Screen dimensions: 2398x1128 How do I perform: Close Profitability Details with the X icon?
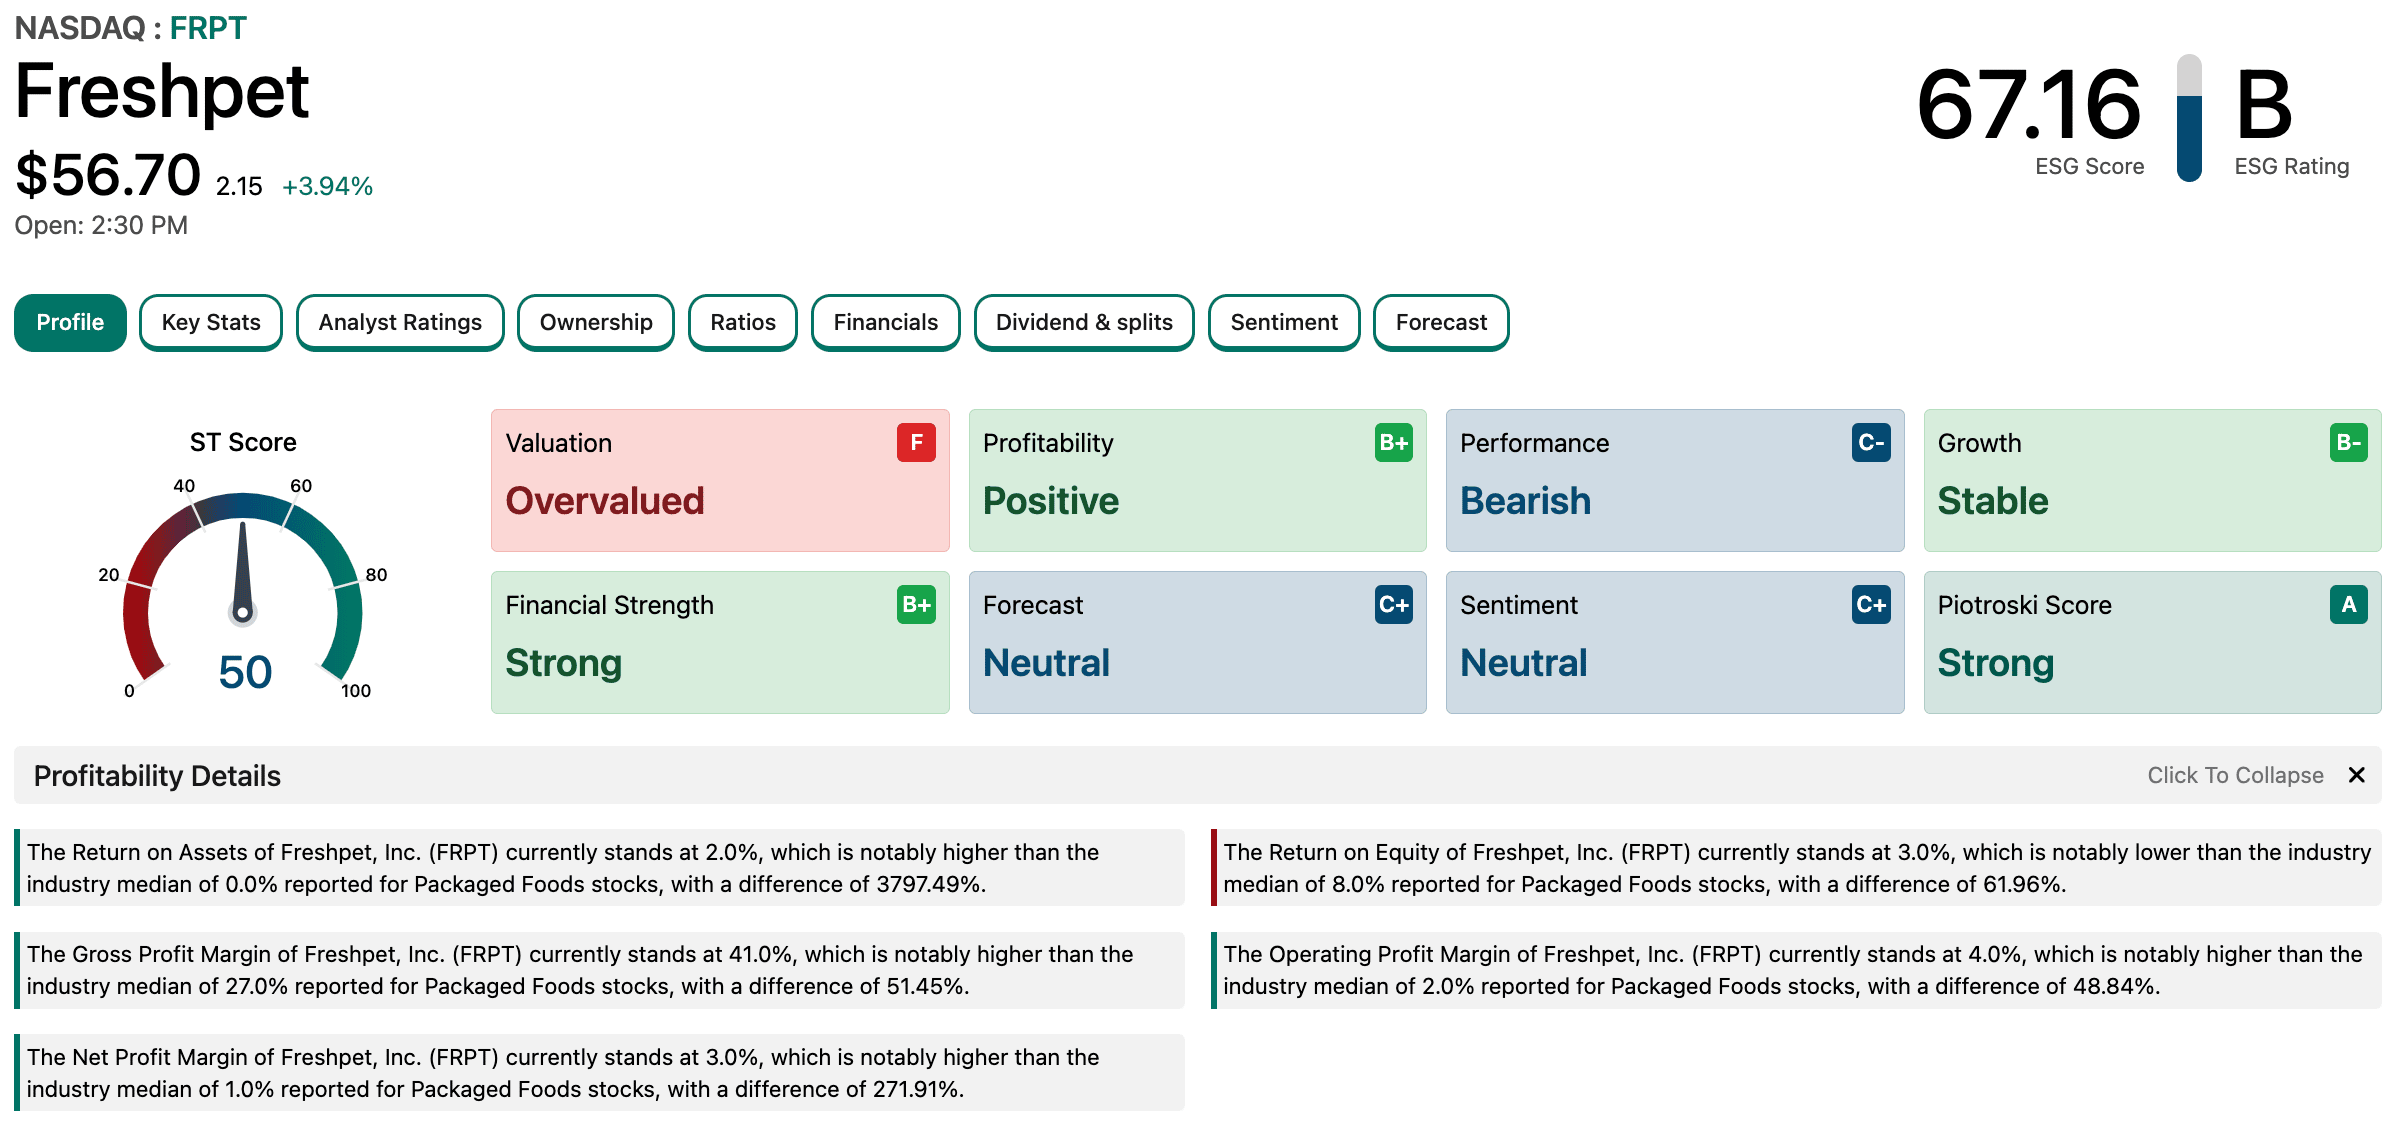click(x=2356, y=775)
